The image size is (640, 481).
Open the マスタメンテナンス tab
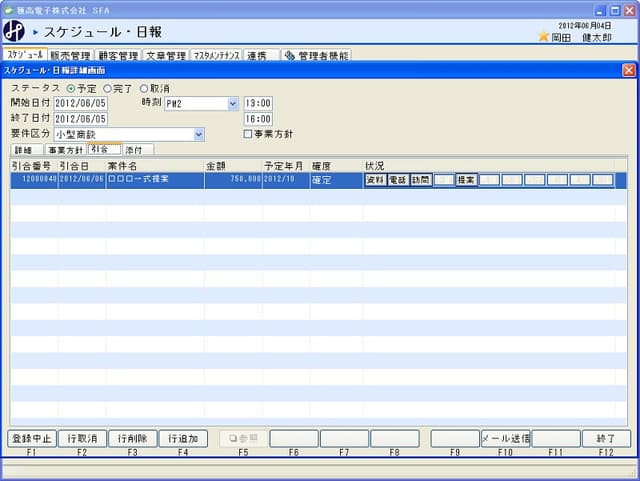tap(216, 56)
